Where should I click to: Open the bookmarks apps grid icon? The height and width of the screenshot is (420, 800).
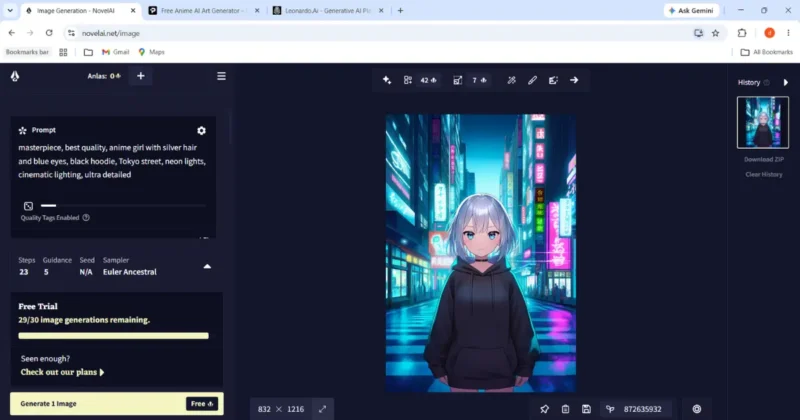click(63, 52)
